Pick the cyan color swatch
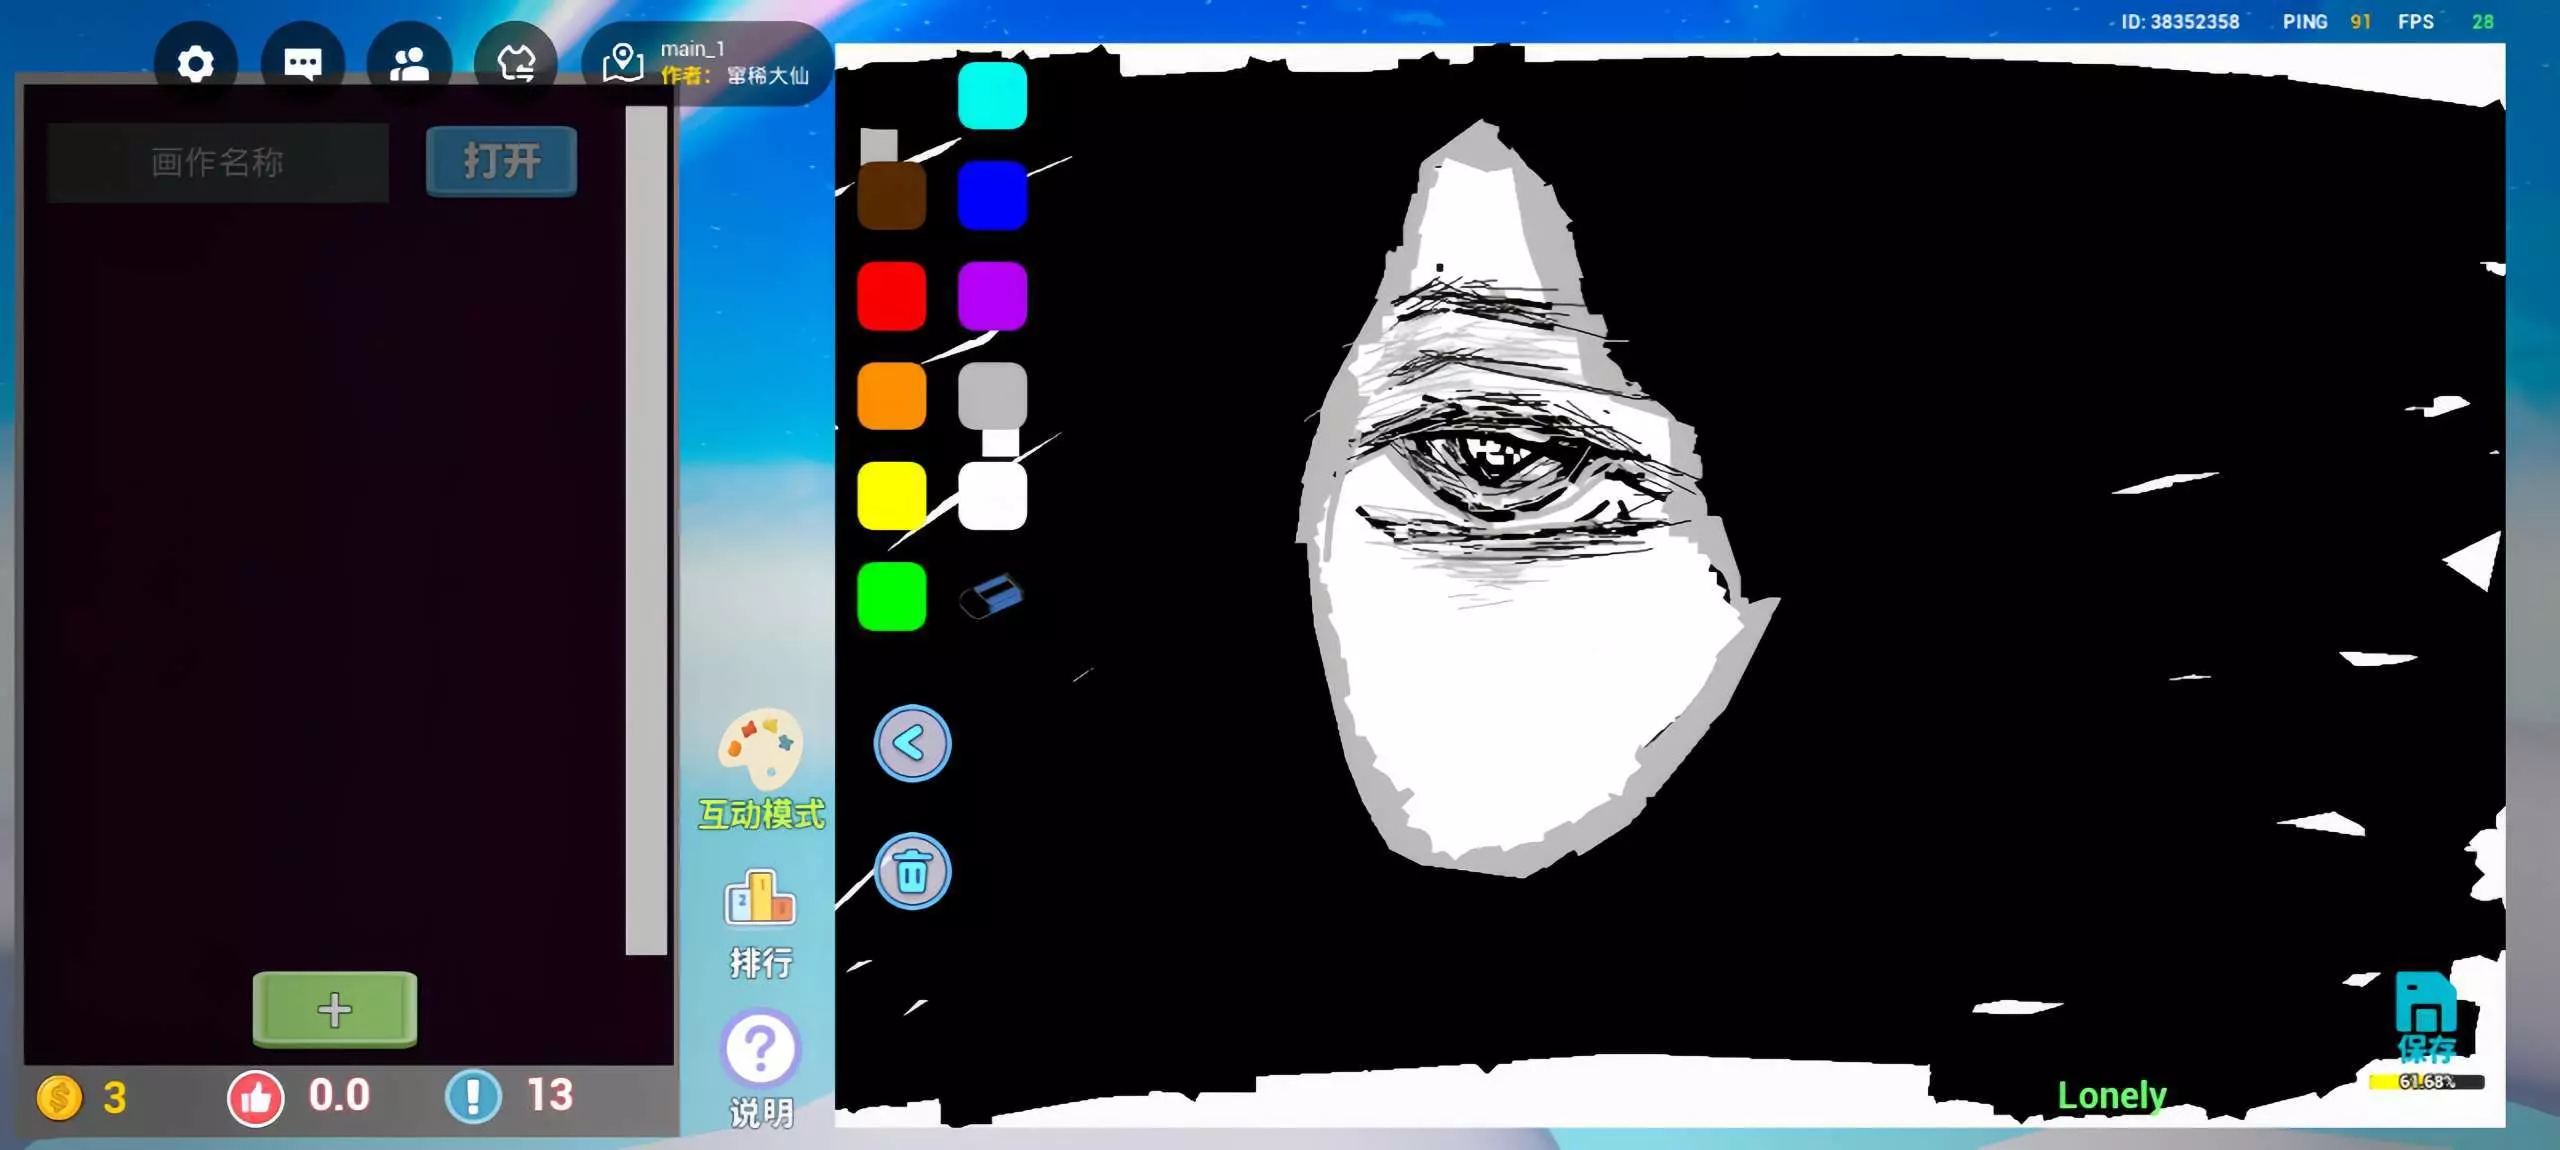 (x=992, y=96)
